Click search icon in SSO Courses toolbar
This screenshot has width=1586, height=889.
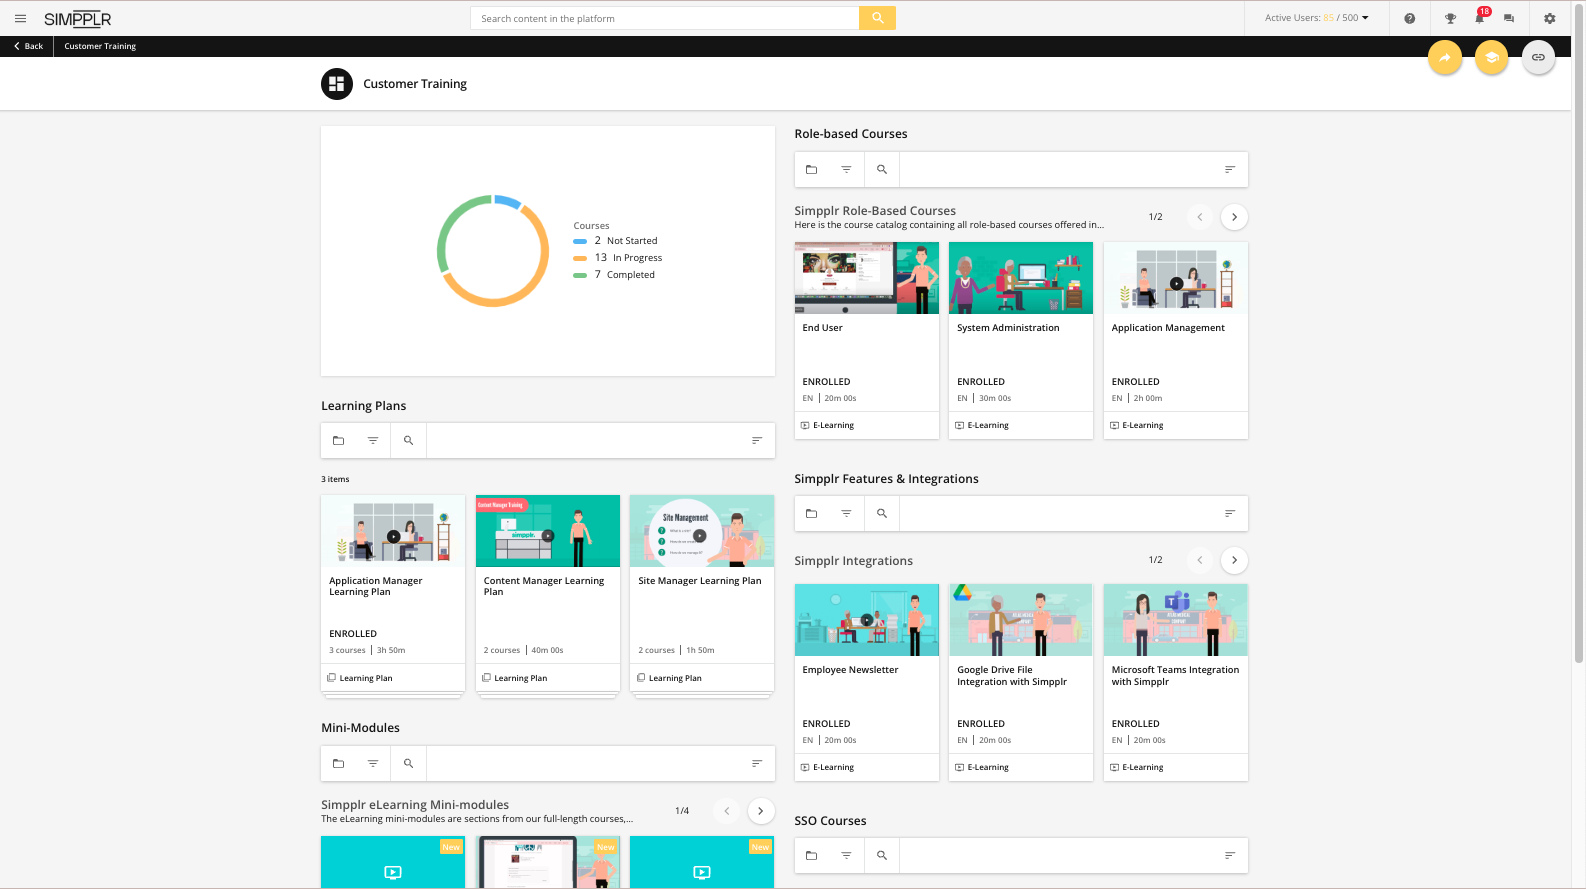pyautogui.click(x=882, y=855)
